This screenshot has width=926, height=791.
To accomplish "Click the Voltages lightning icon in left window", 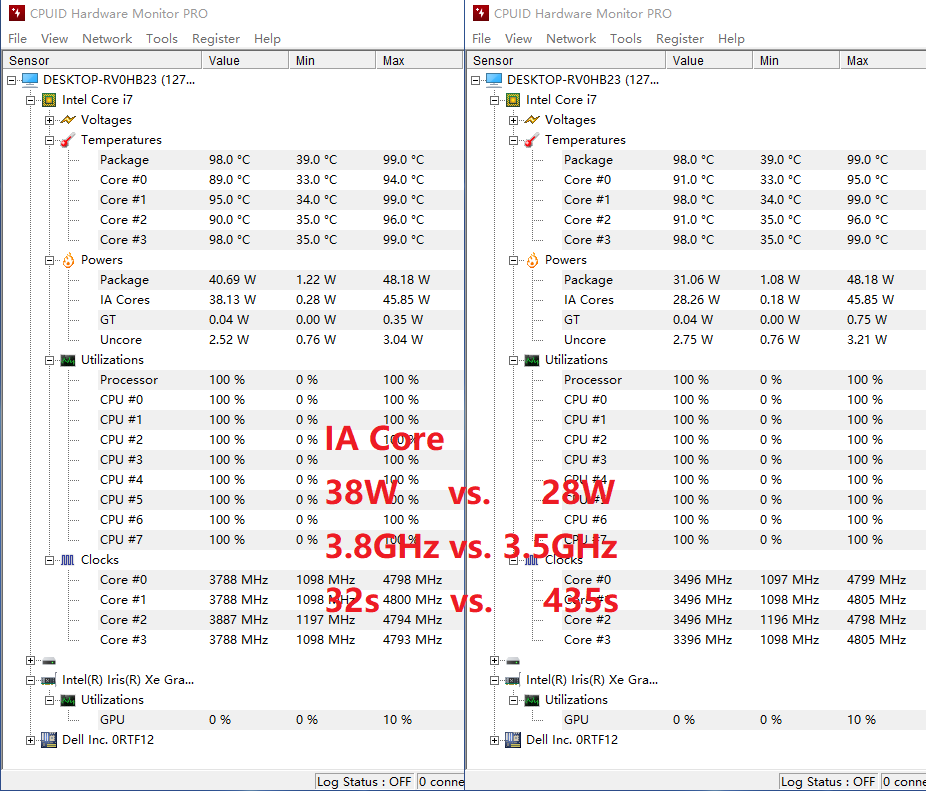I will tap(68, 120).
